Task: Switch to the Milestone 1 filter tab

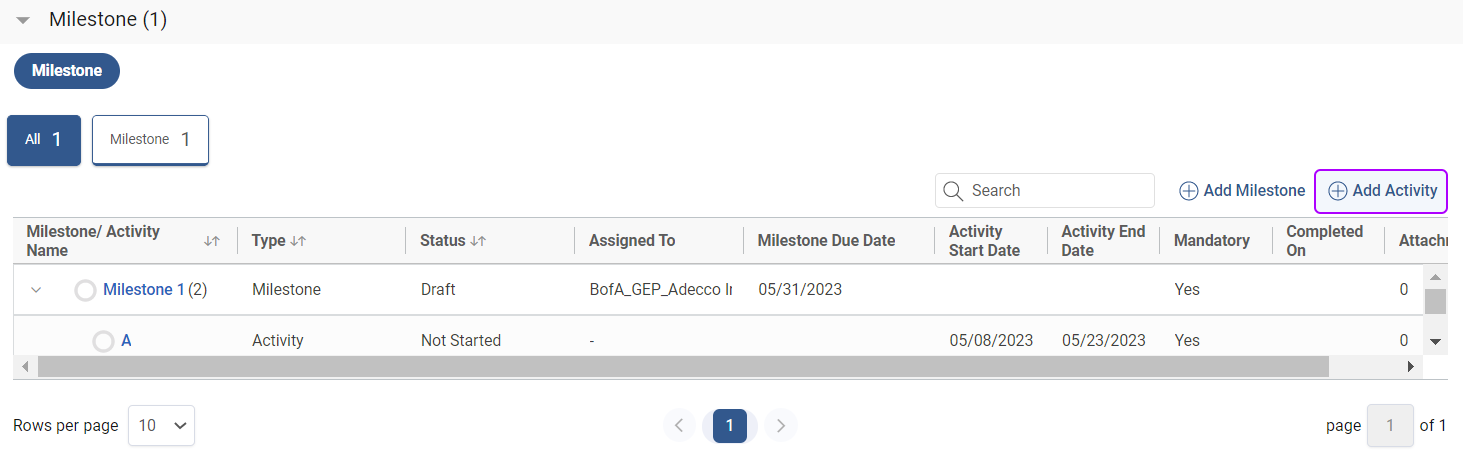Action: (x=150, y=140)
